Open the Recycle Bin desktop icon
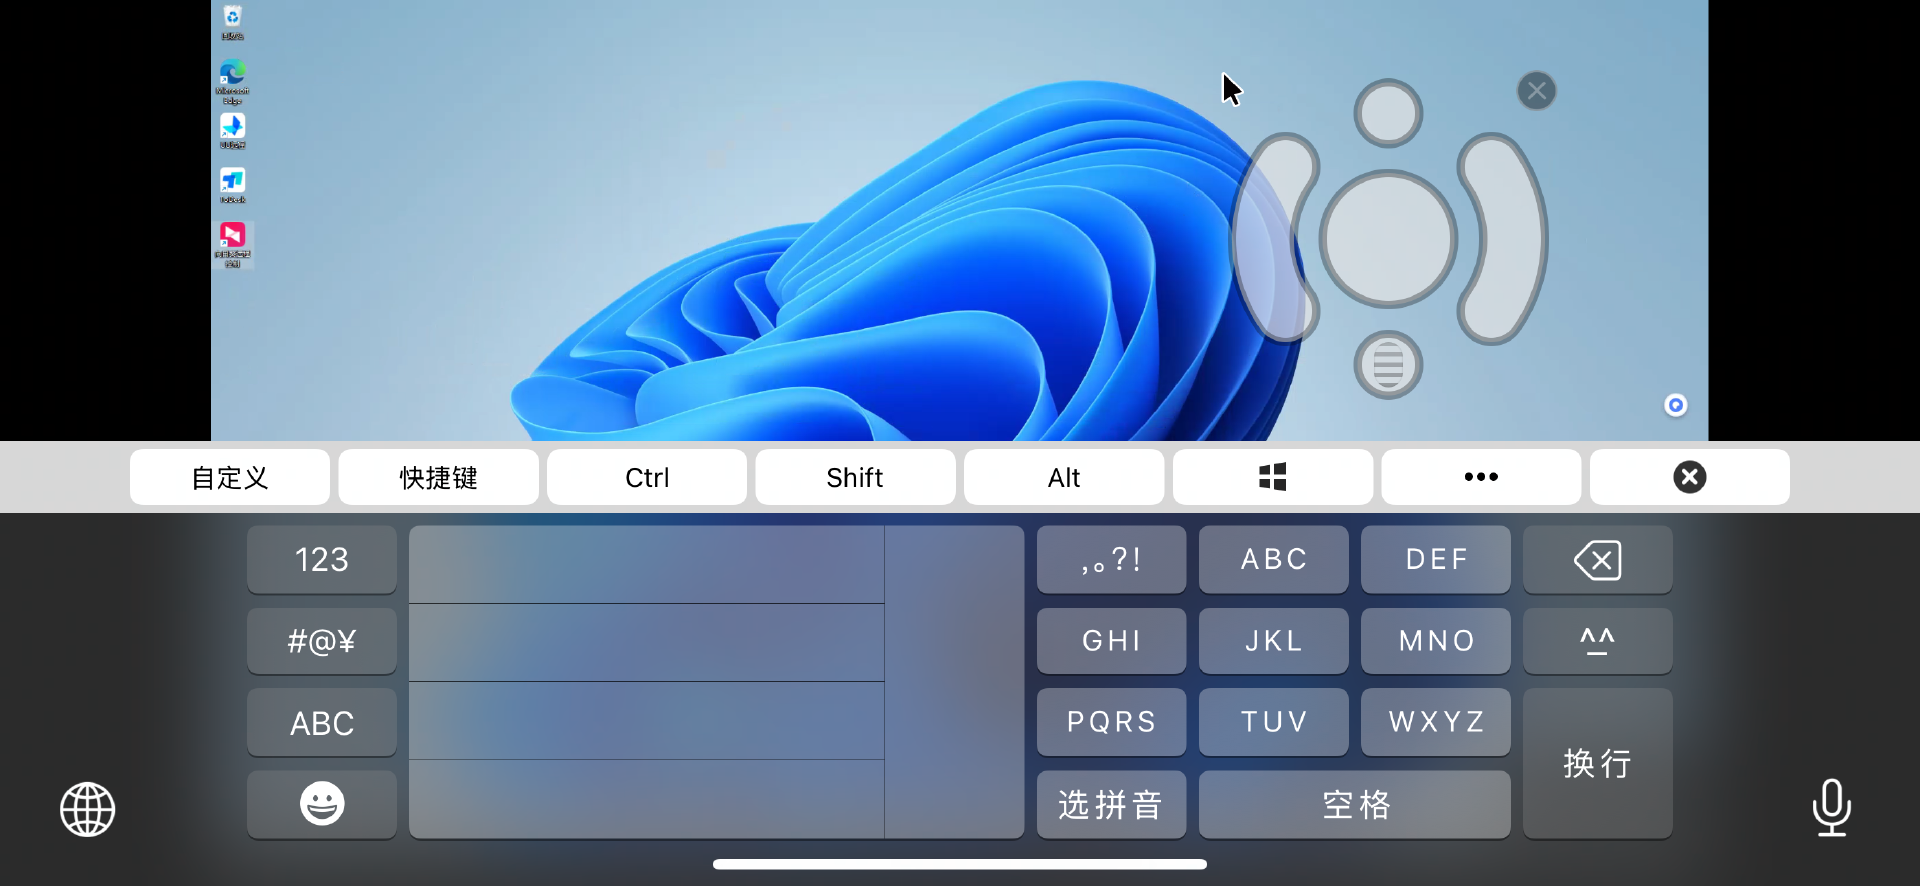 (x=232, y=21)
